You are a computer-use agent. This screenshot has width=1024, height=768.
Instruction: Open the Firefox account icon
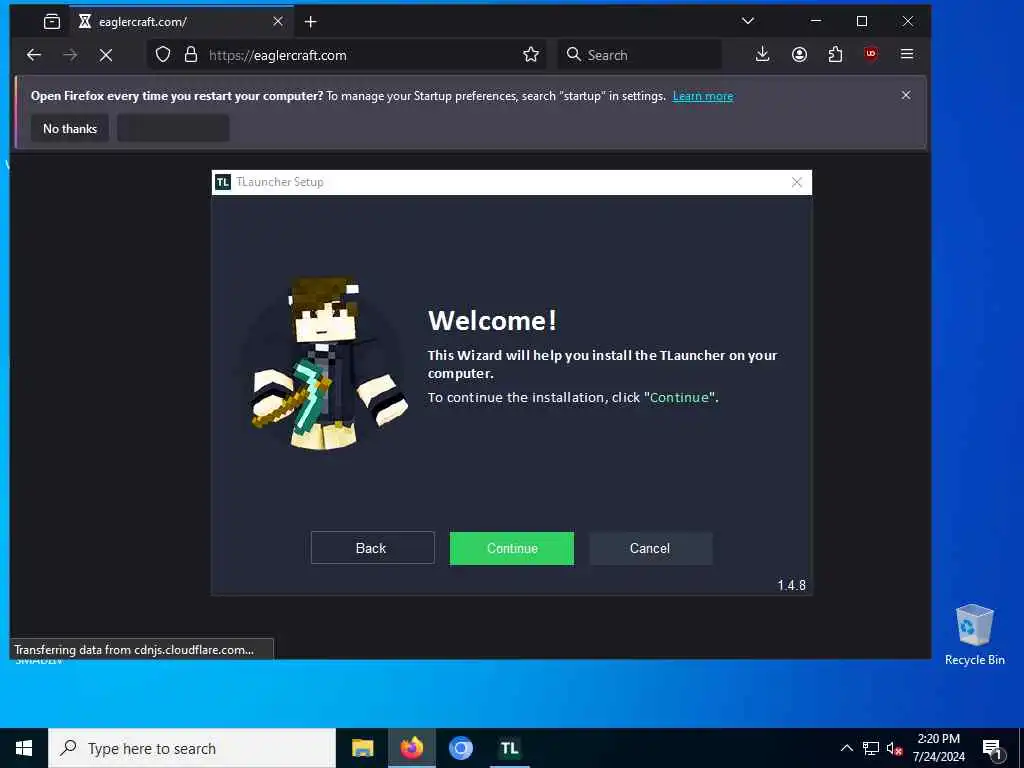click(799, 55)
